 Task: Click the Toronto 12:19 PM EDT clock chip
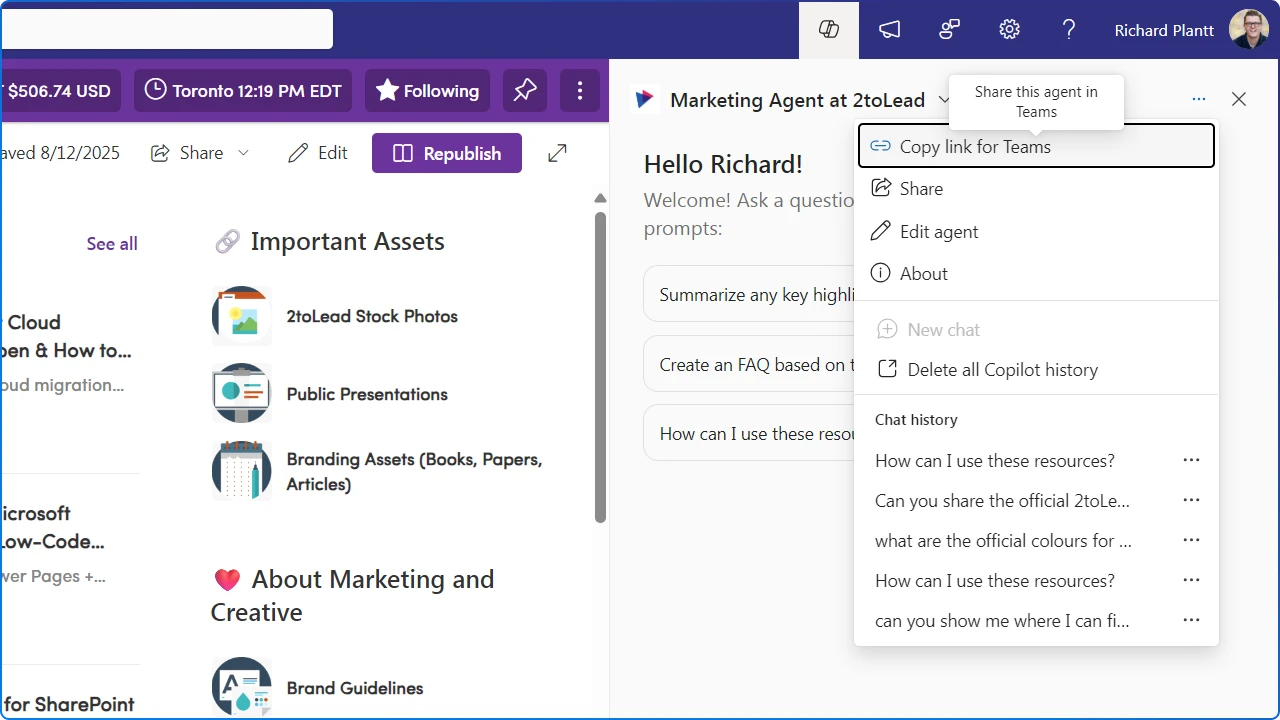243,91
